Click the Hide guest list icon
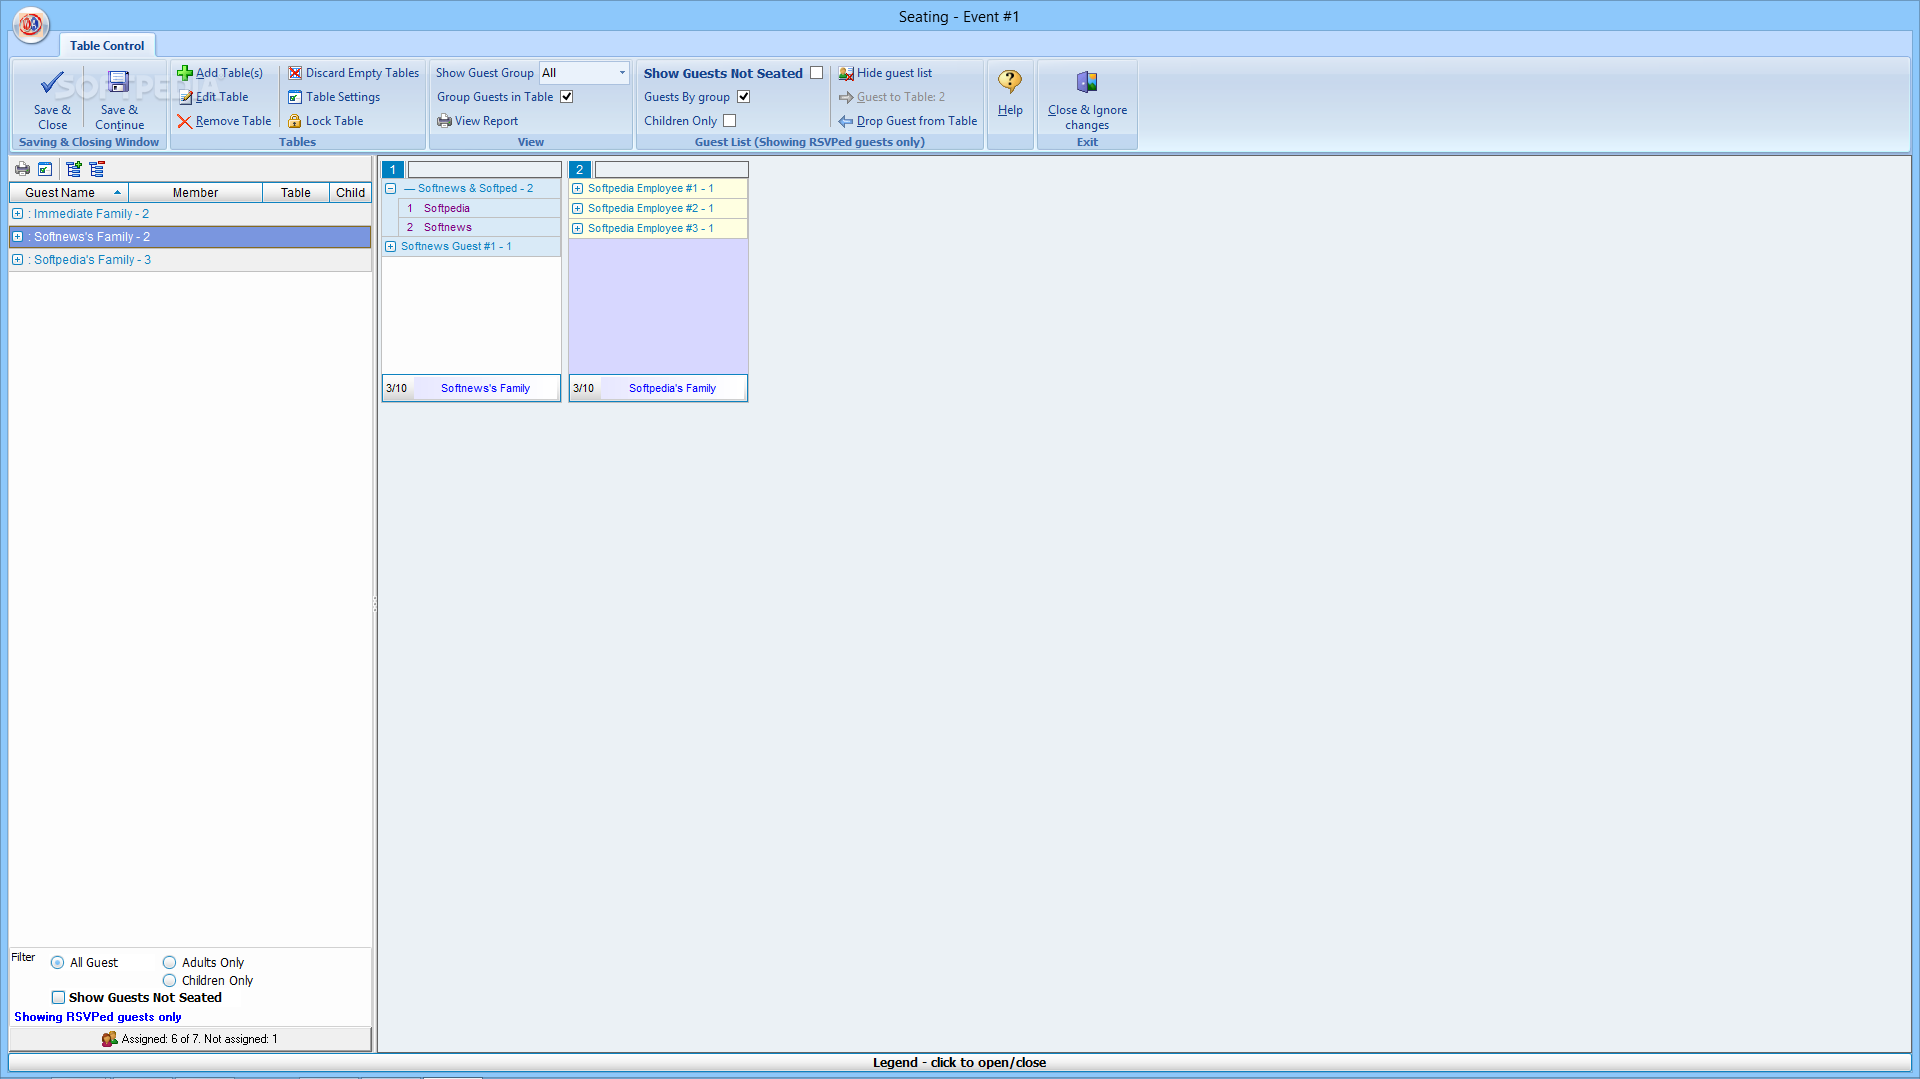Screen dimensions: 1920x1079 (846, 73)
